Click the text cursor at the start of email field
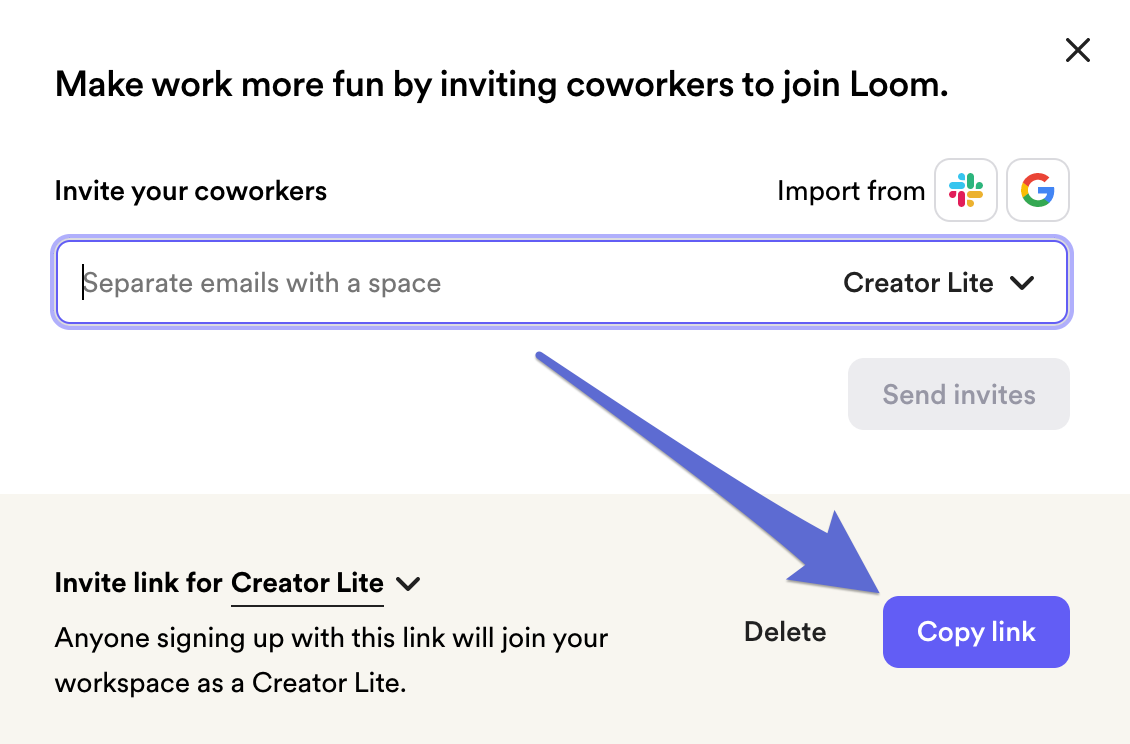The image size is (1130, 744). [x=83, y=283]
